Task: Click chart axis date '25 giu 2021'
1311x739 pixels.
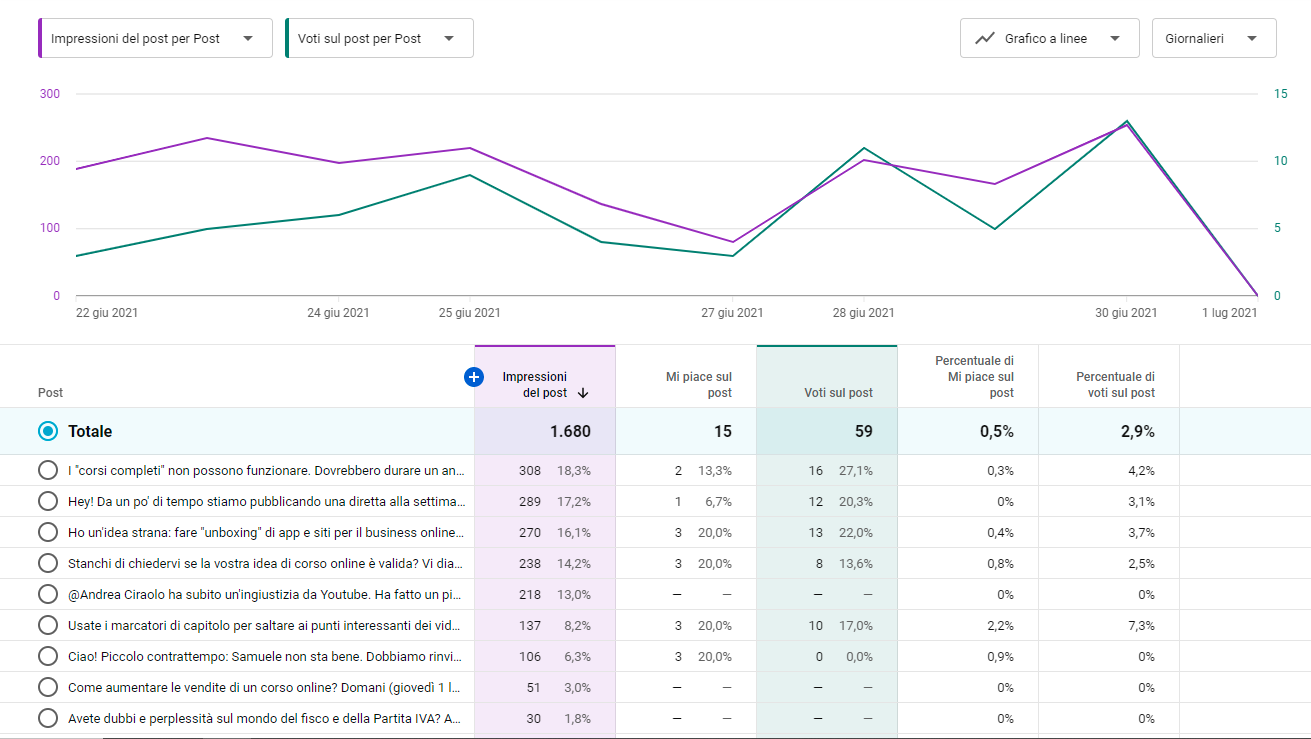Action: tap(470, 313)
